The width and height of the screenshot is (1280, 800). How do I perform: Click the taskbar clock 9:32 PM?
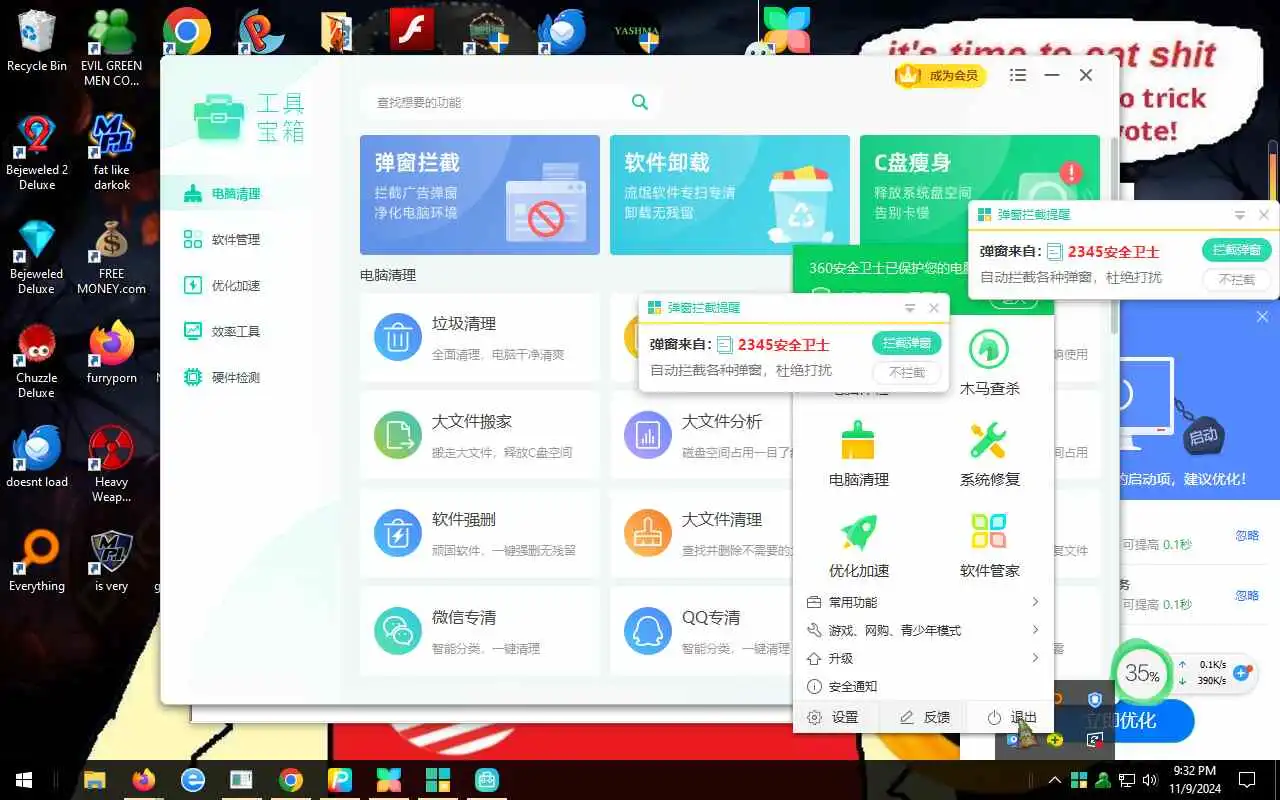pyautogui.click(x=1193, y=780)
